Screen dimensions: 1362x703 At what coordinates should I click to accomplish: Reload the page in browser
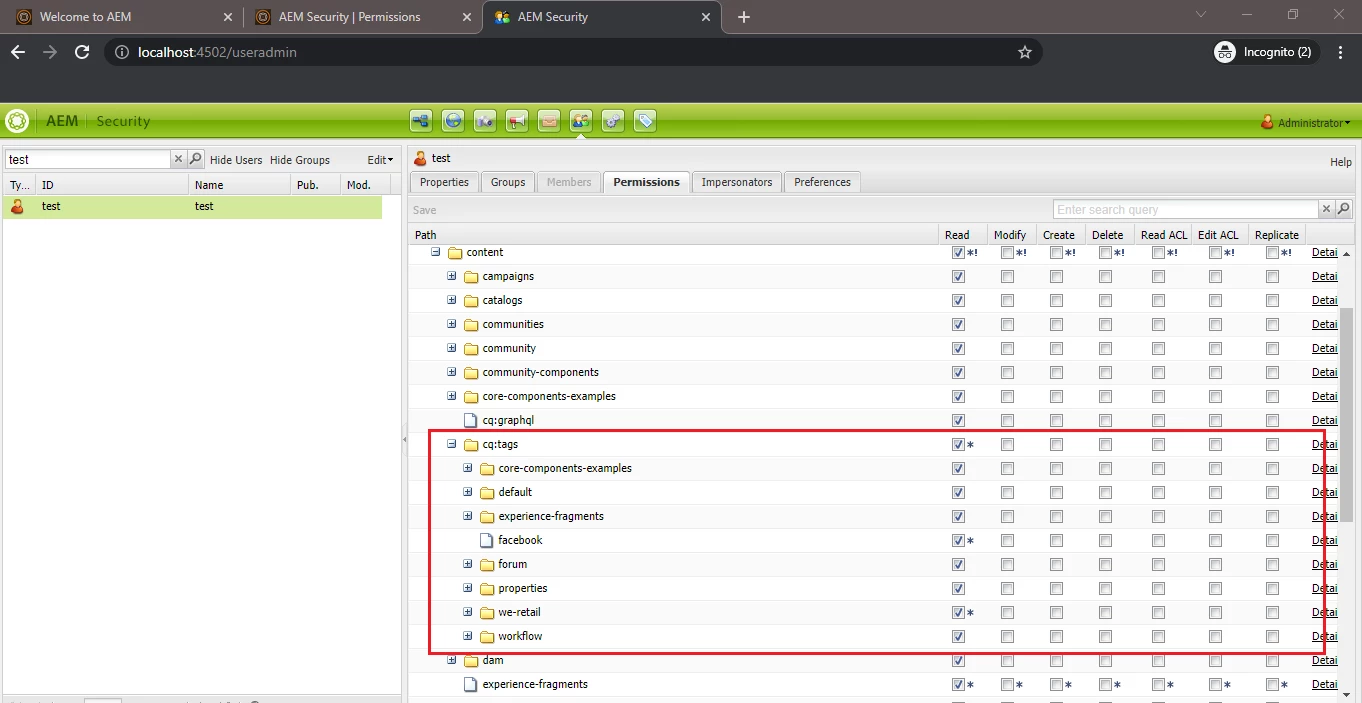pyautogui.click(x=83, y=52)
